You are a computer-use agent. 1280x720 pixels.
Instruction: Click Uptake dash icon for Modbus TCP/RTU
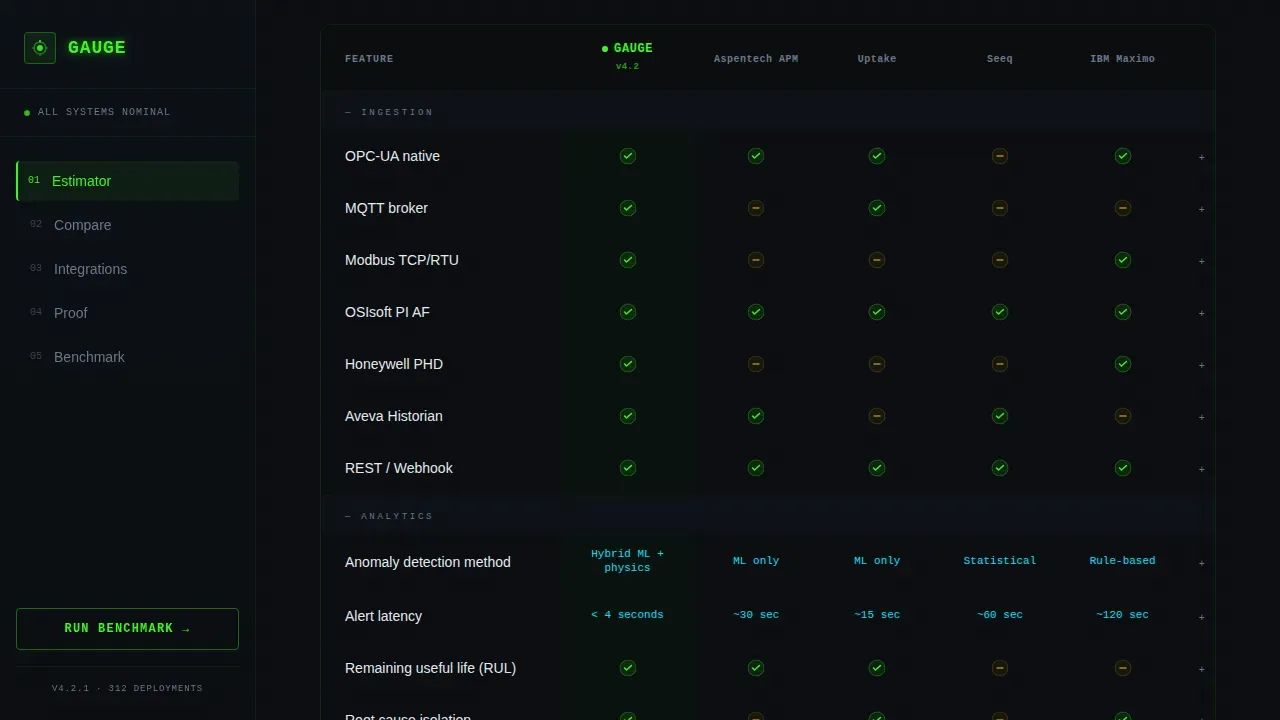pos(877,260)
